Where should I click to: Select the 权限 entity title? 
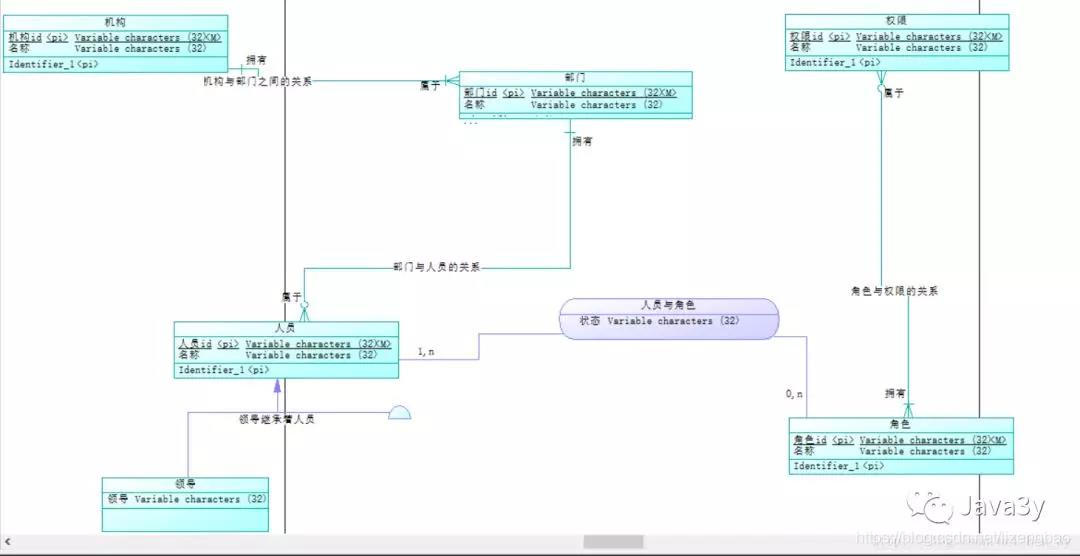[897, 21]
